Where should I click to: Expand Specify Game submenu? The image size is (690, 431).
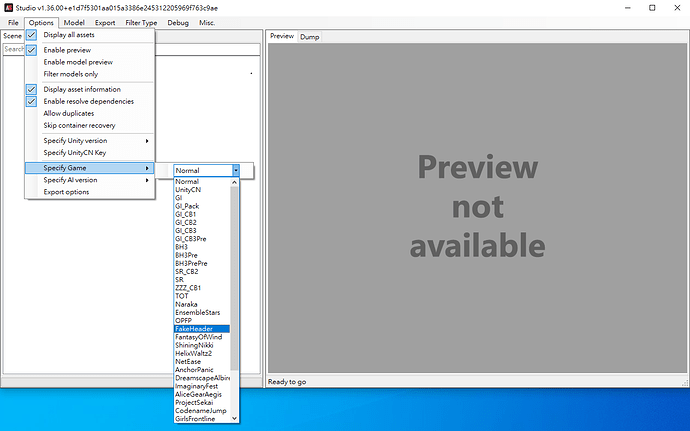coord(90,168)
